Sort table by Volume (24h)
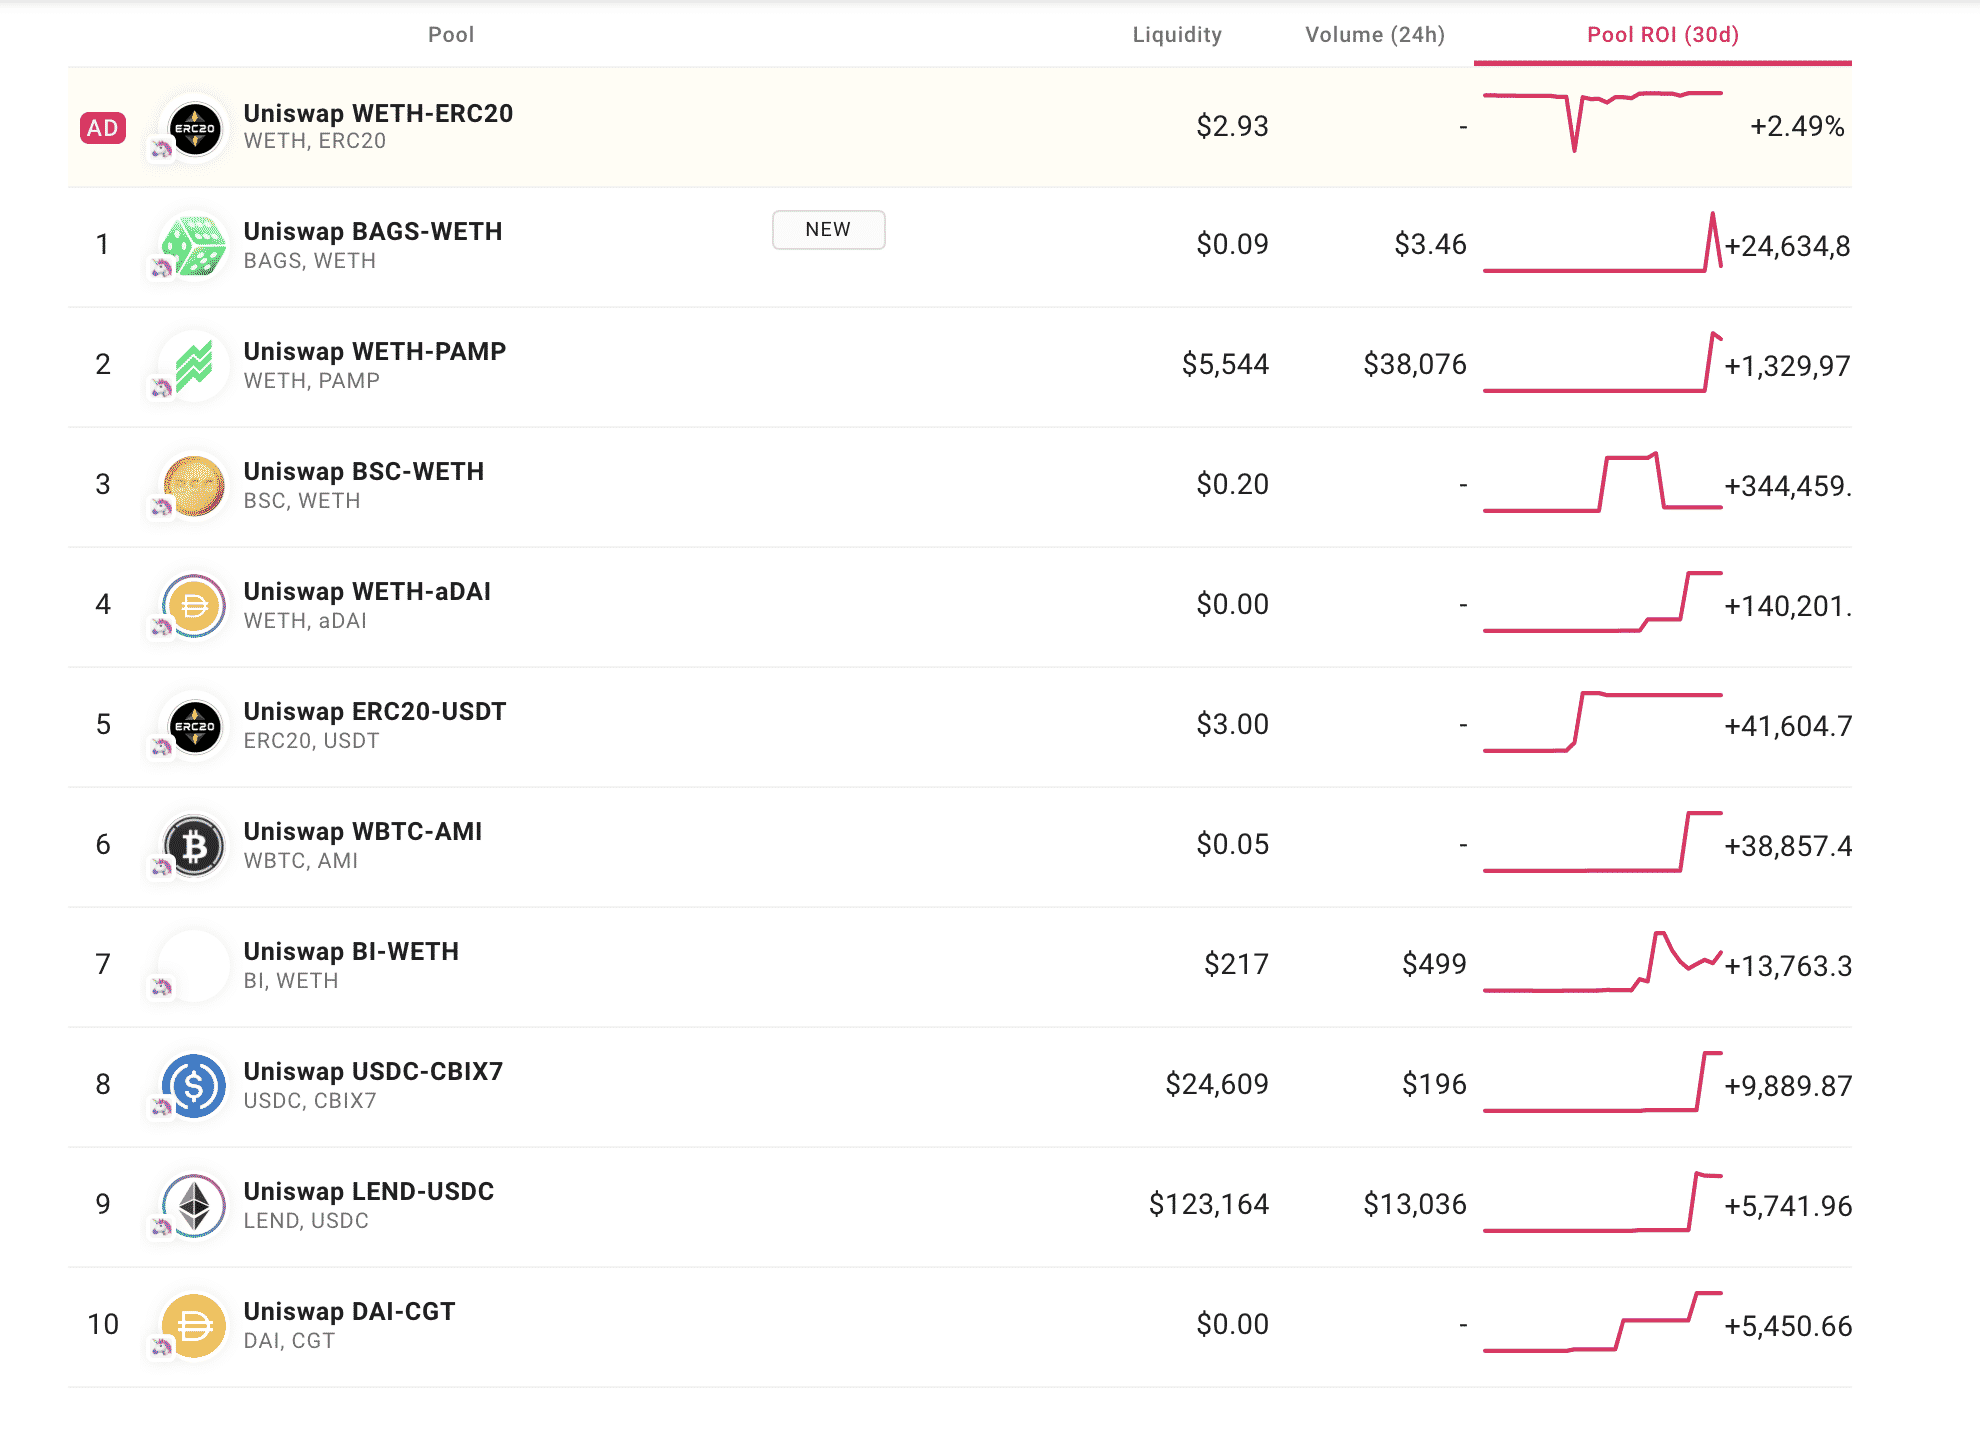This screenshot has height=1434, width=1980. coord(1375,35)
